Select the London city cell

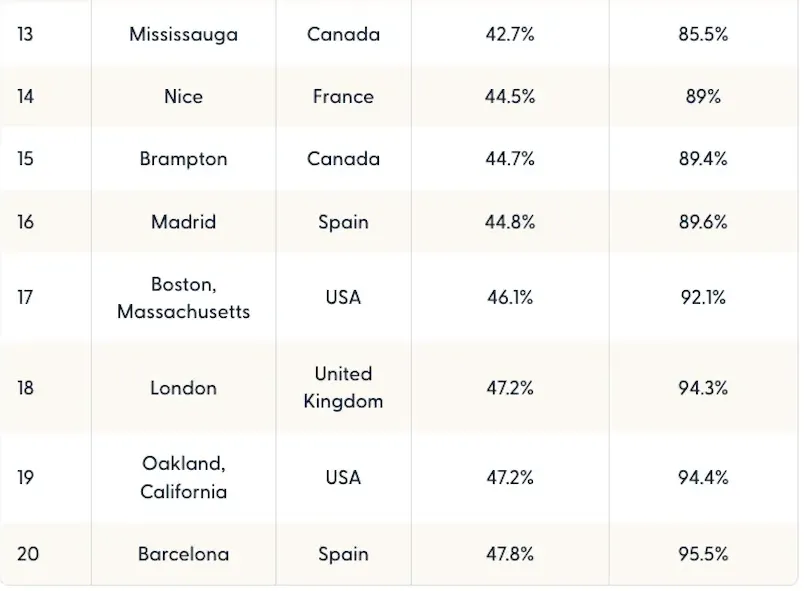pos(183,387)
